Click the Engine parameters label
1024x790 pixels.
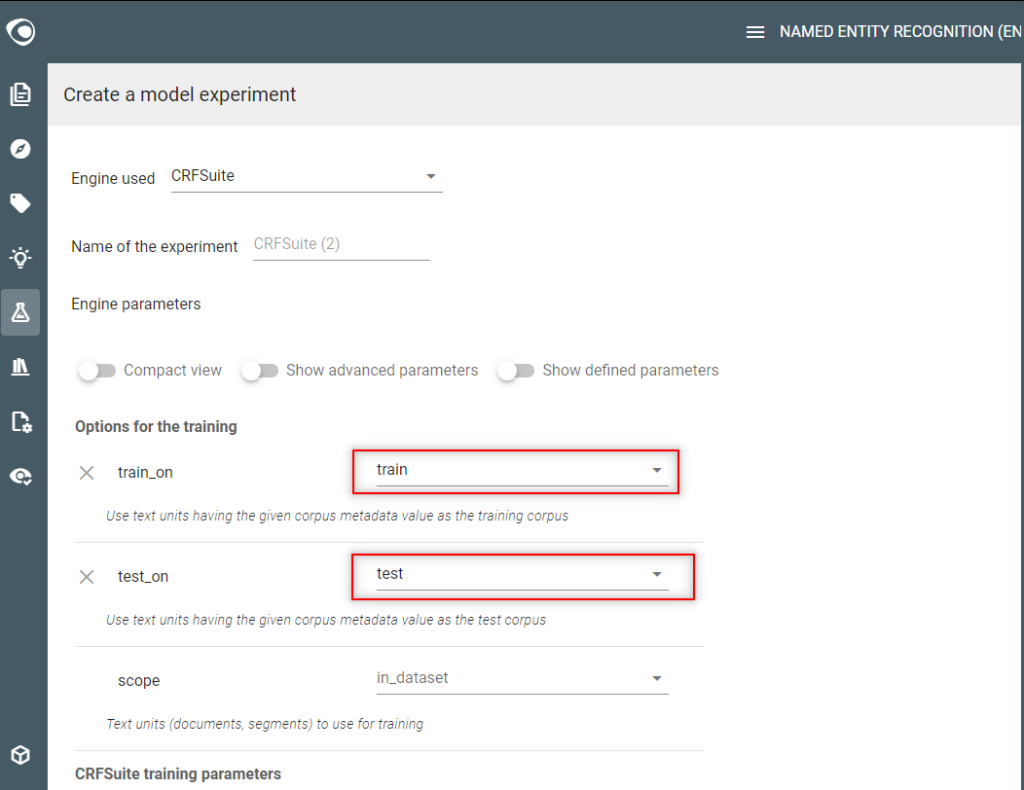coord(136,304)
